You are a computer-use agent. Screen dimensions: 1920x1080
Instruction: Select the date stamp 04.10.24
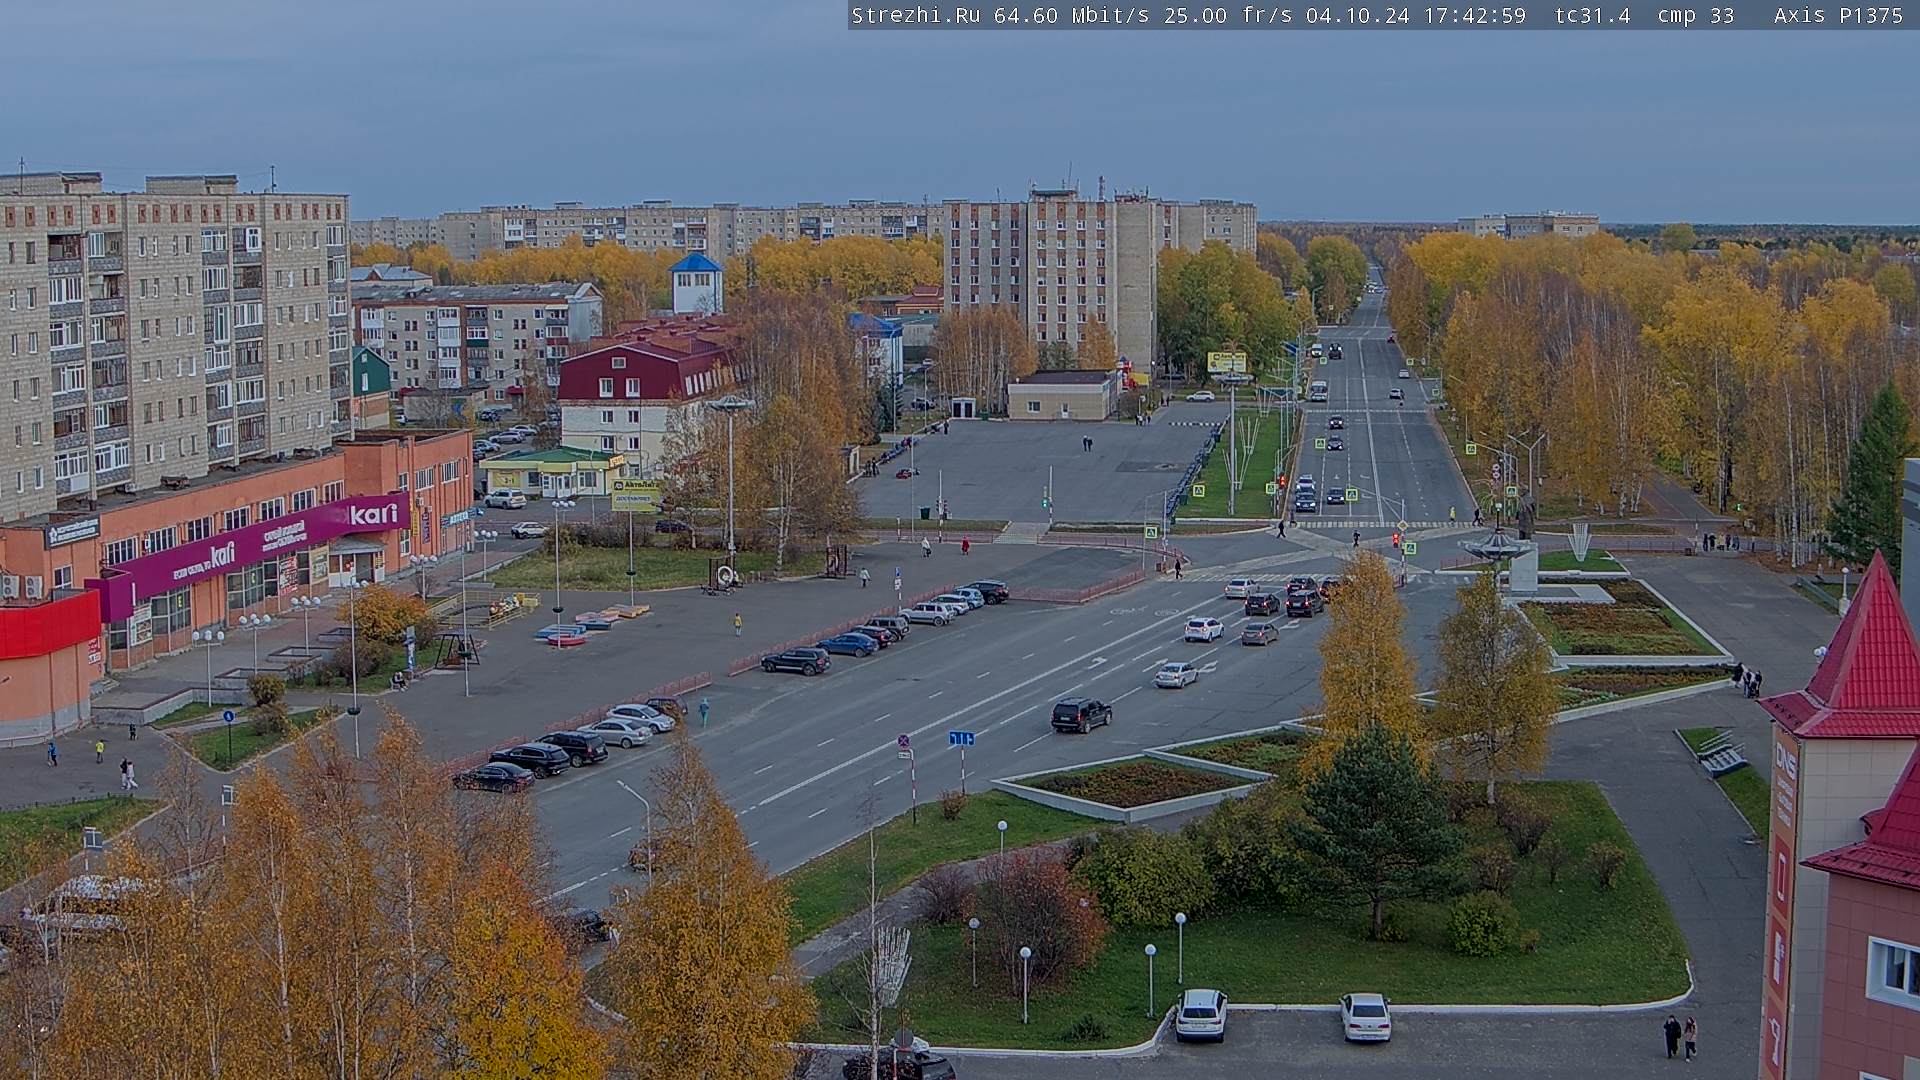coord(1357,15)
